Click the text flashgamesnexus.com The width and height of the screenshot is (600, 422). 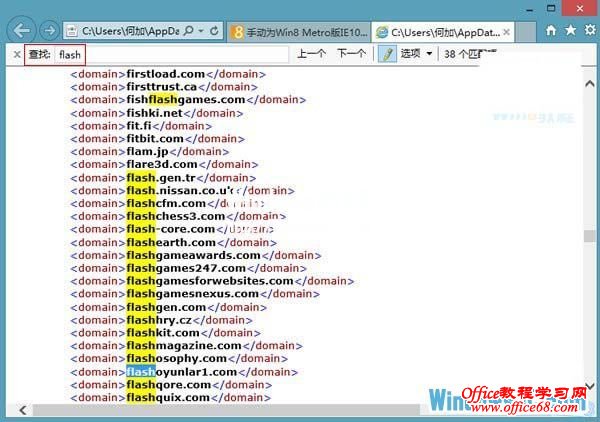point(192,294)
